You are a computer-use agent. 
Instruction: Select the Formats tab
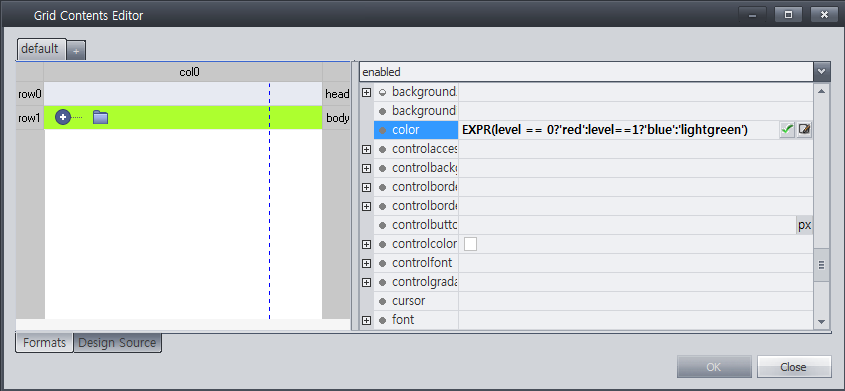coord(44,343)
